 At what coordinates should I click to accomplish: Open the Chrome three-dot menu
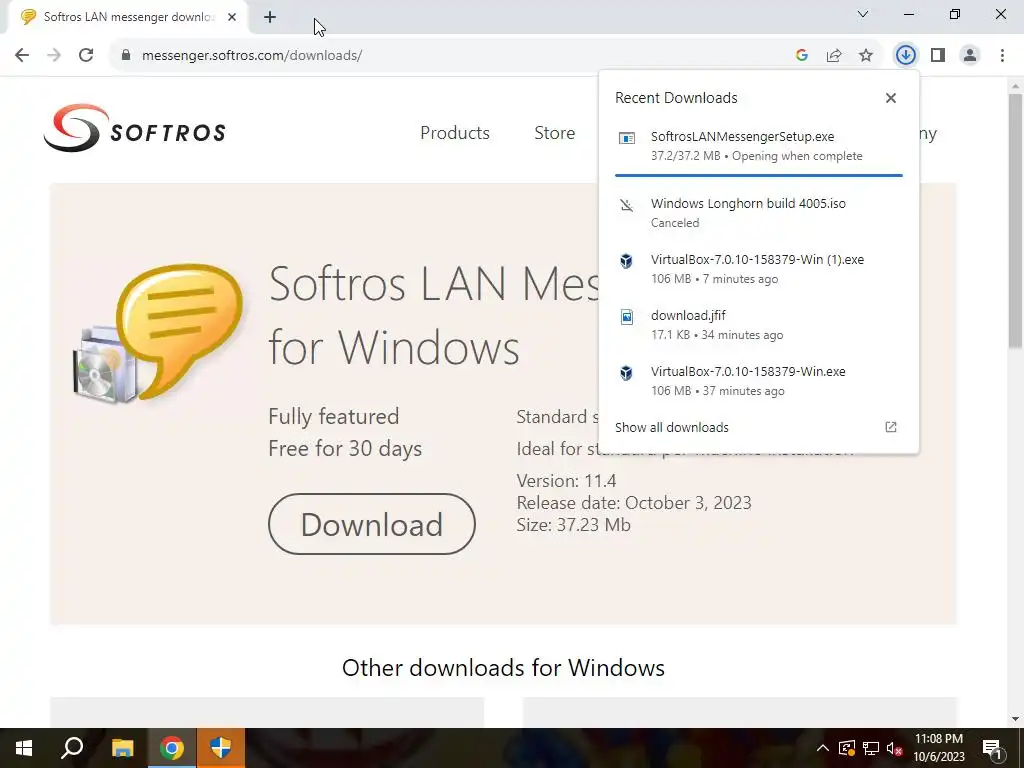1002,56
